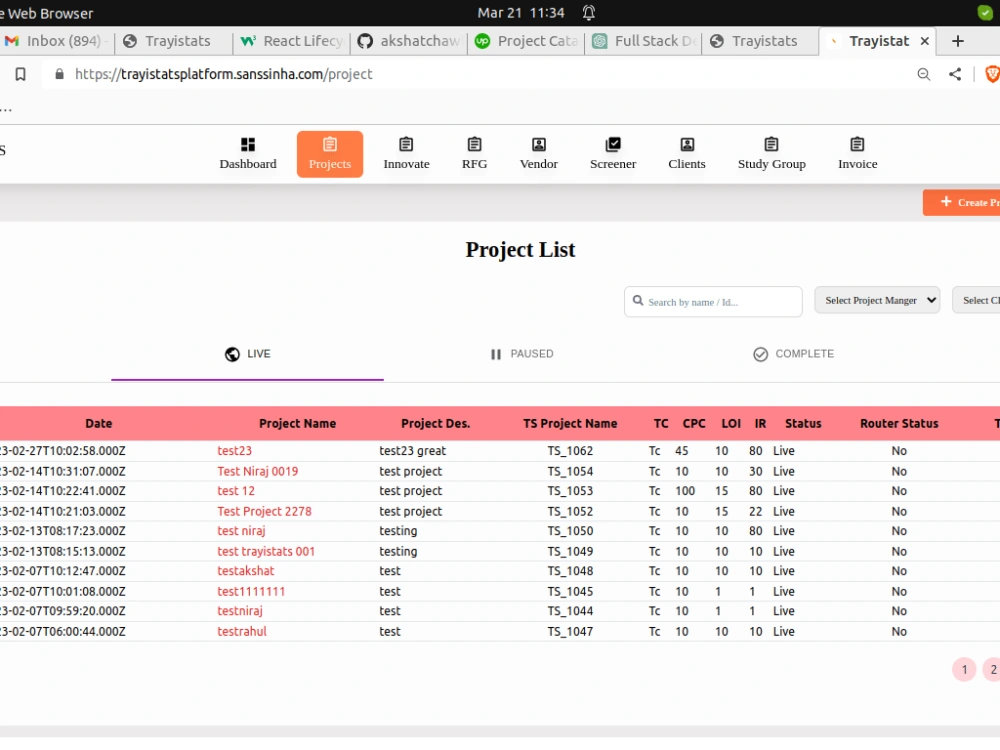Click the share icon in address bar
1000x750 pixels.
[x=955, y=75]
